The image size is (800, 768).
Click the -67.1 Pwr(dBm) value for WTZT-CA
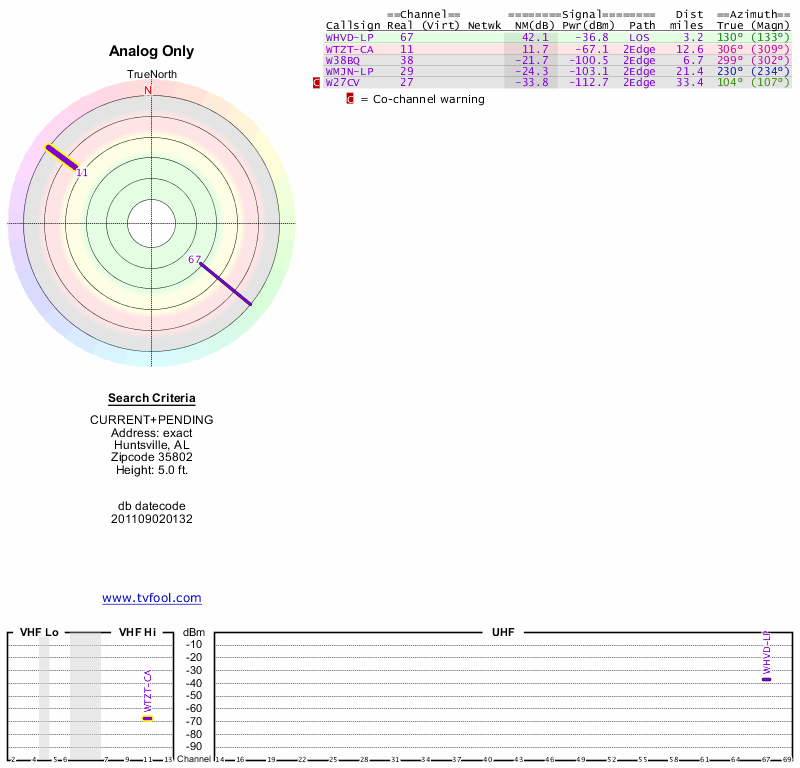point(591,49)
